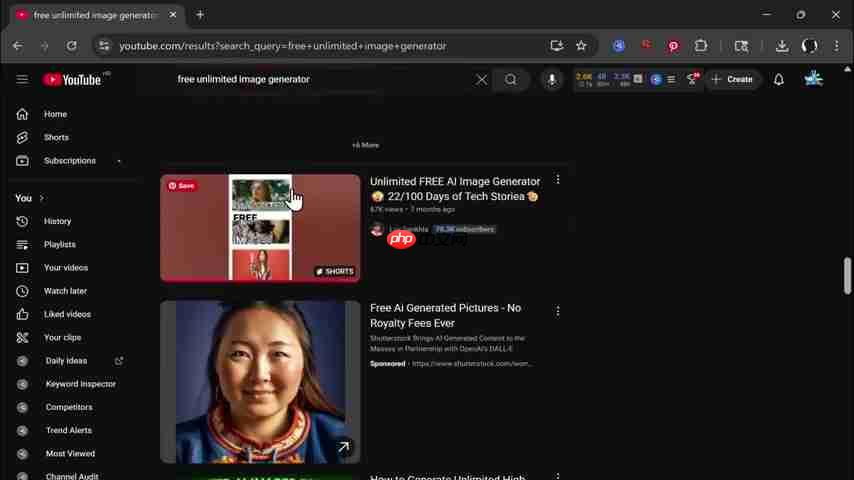Click the ad's open-in-new arrow icon

(x=344, y=447)
